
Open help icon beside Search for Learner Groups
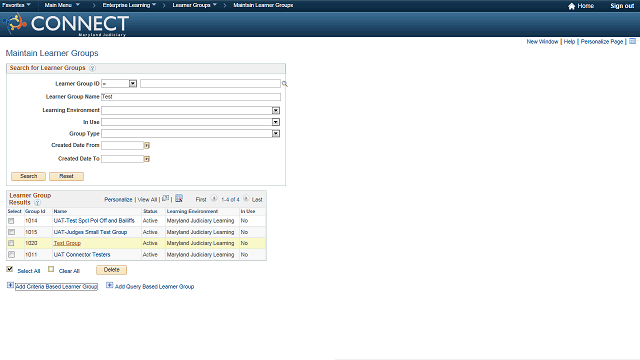[x=92, y=68]
